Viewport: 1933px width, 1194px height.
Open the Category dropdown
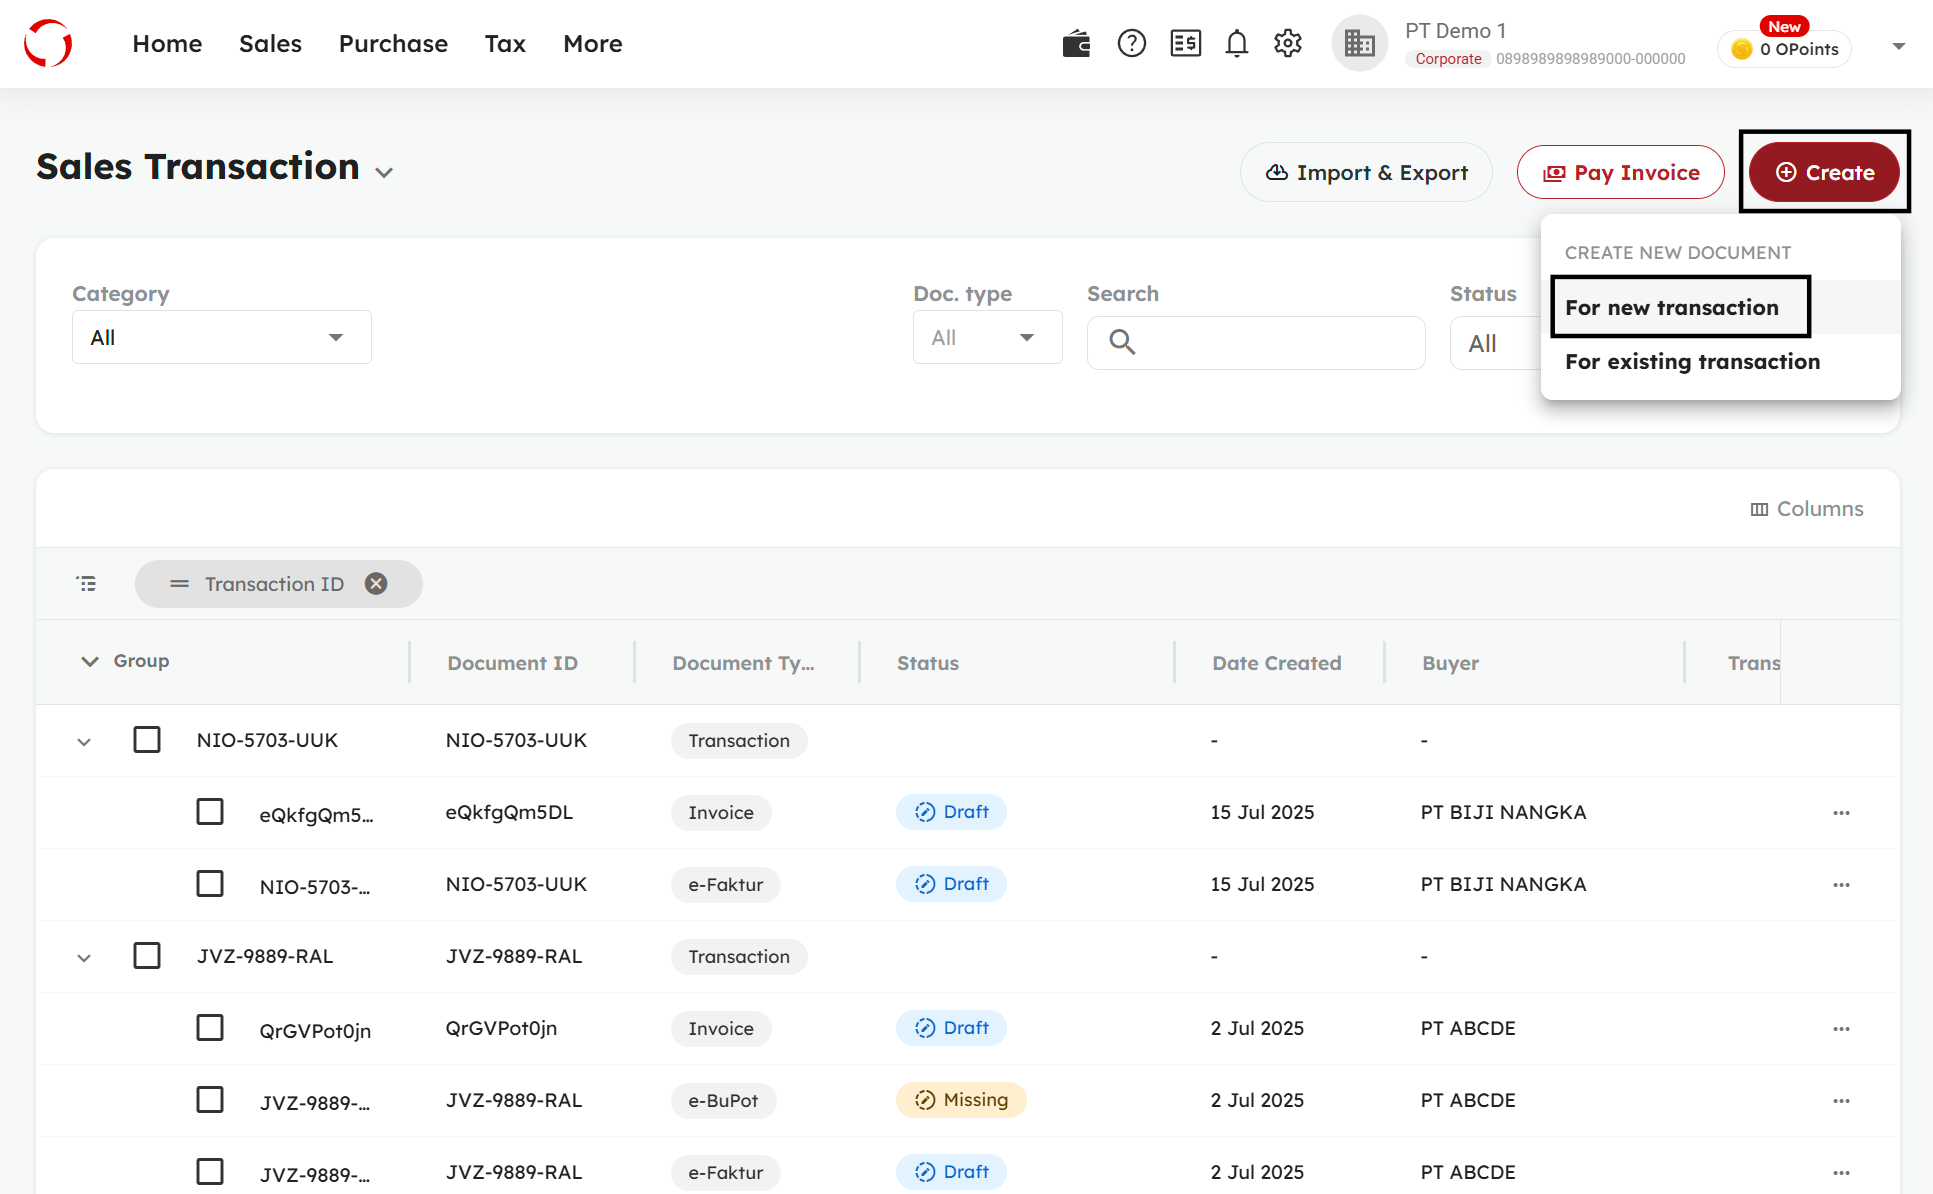(x=221, y=338)
